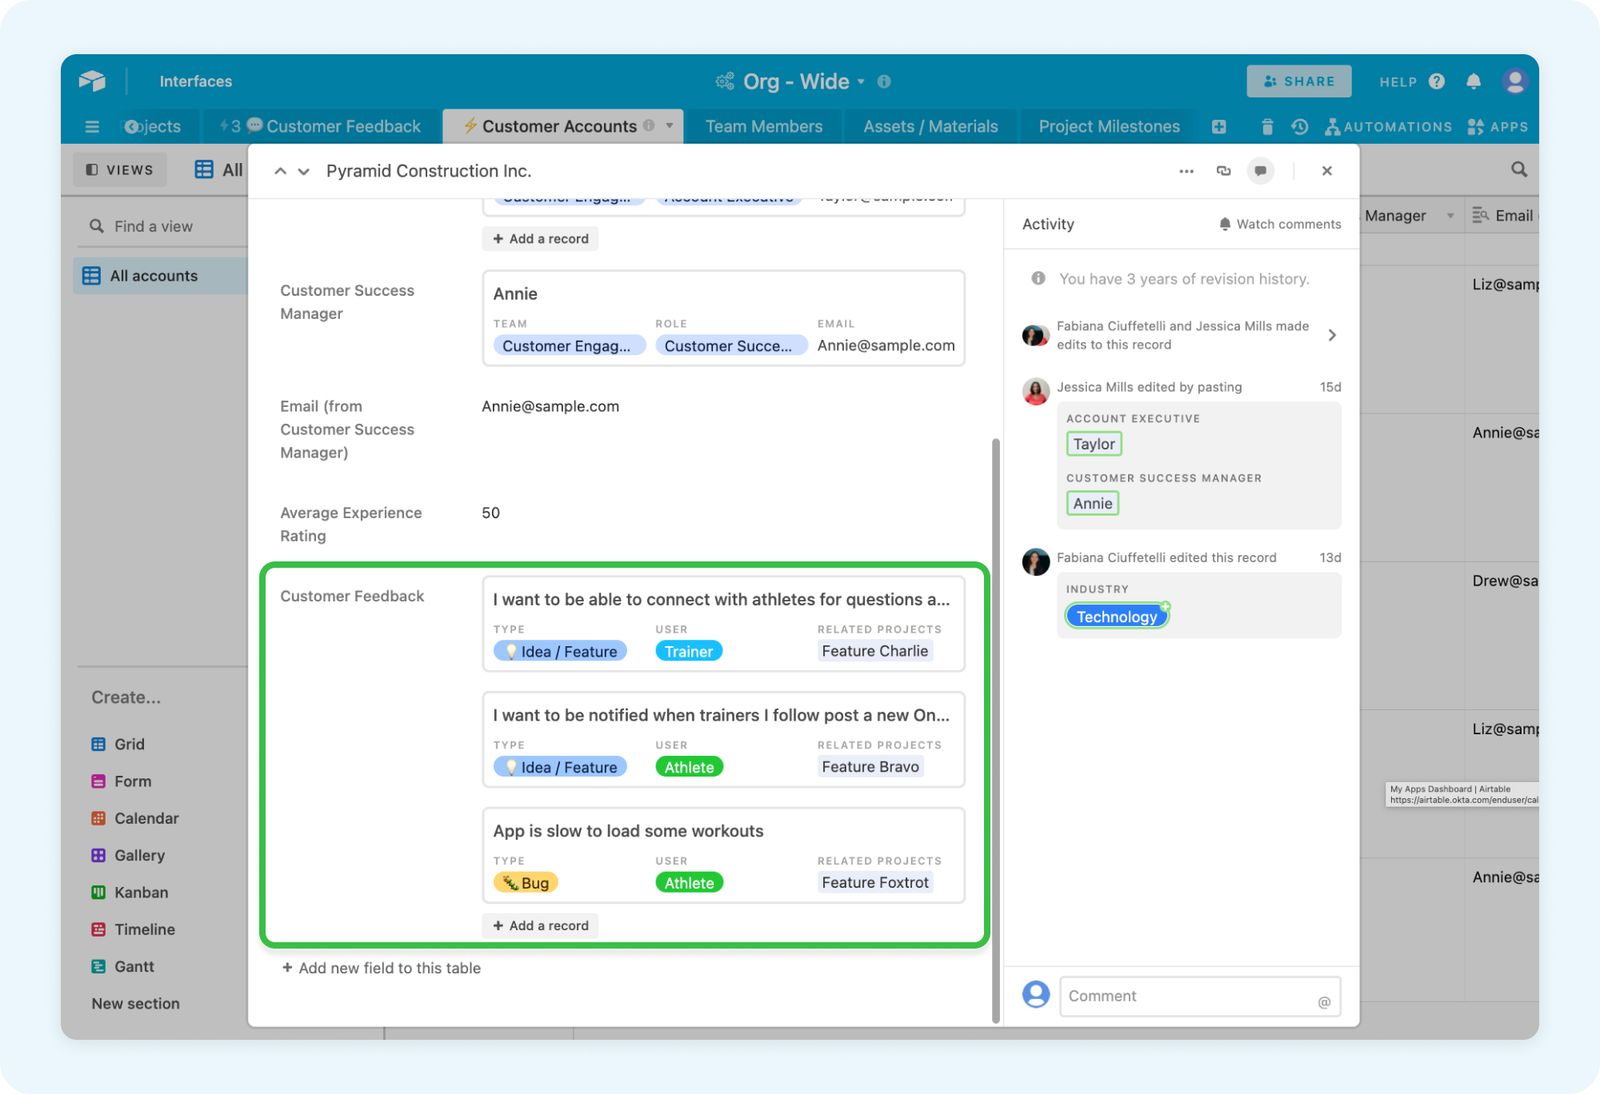The height and width of the screenshot is (1094, 1600).
Task: Create a new Form view
Action: (x=121, y=781)
